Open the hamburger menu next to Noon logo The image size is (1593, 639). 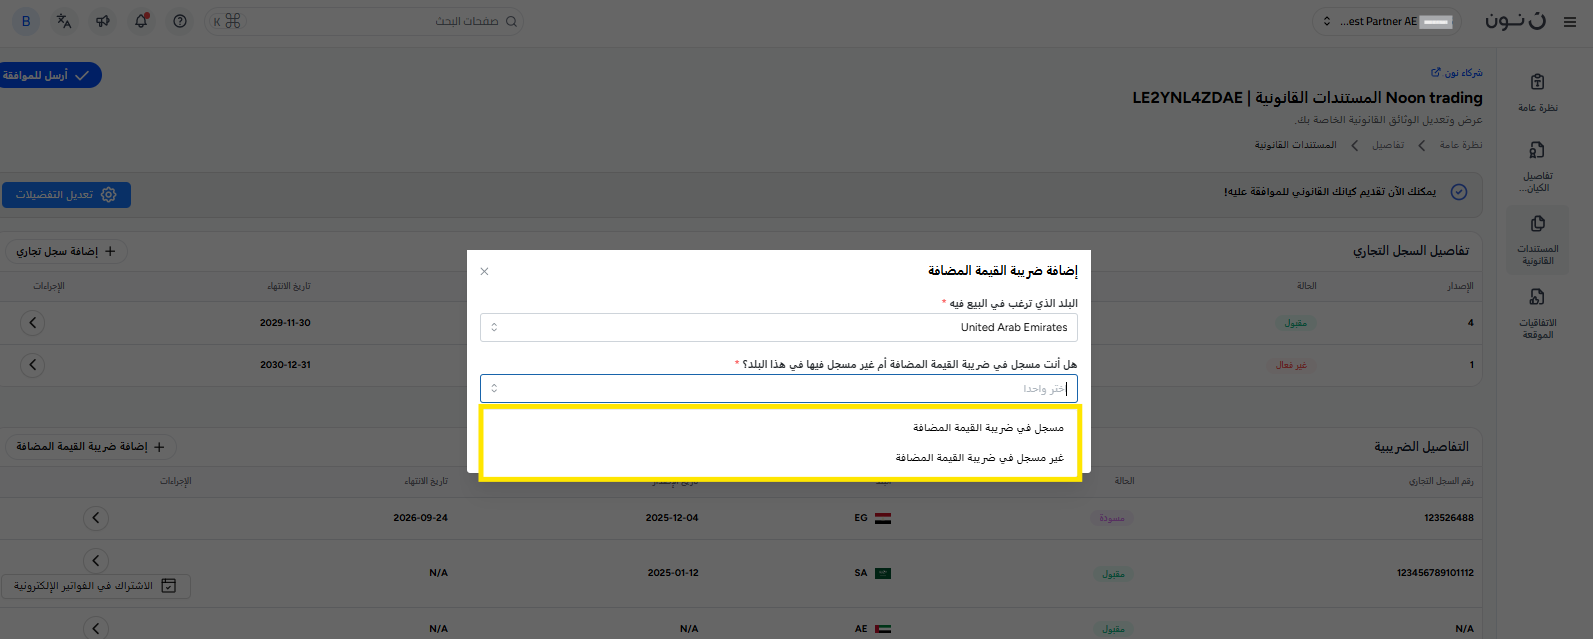[1569, 22]
